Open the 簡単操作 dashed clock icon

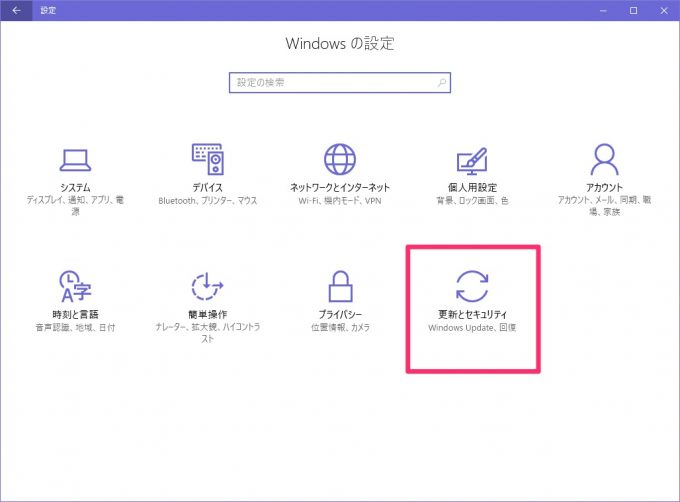tap(208, 286)
